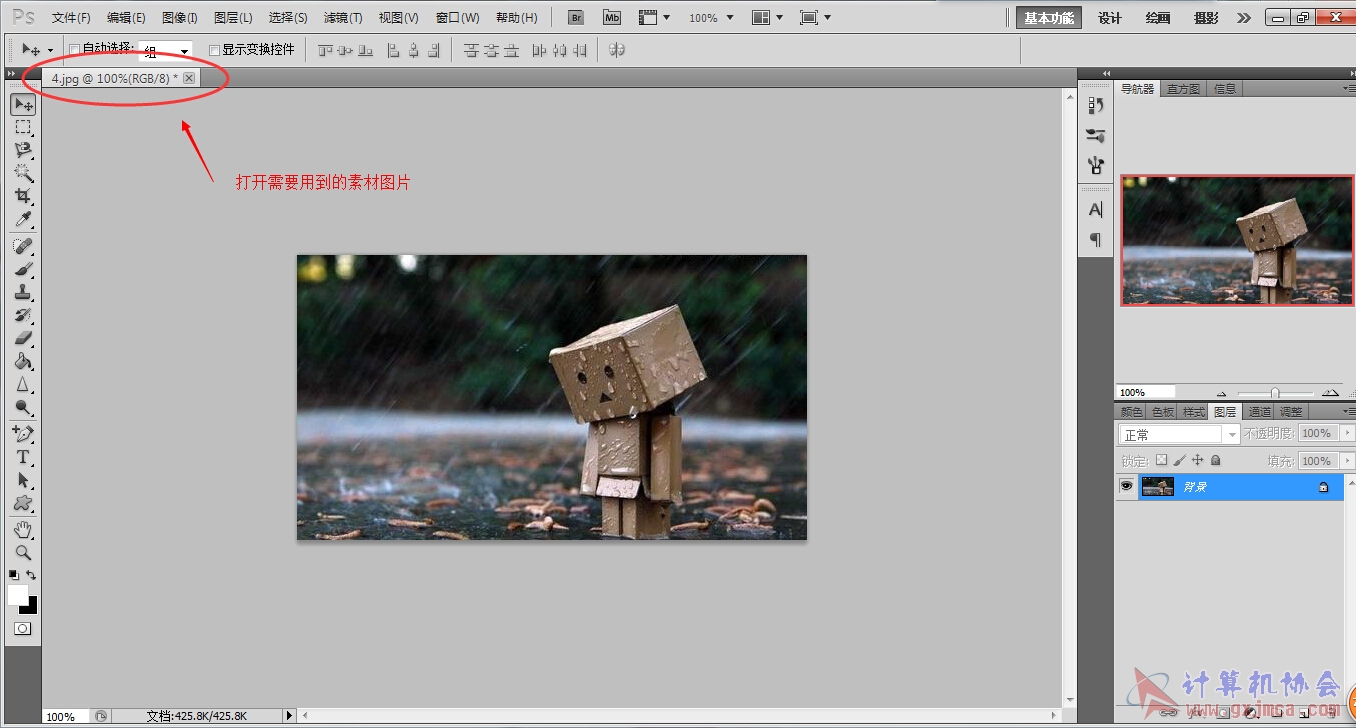Image resolution: width=1356 pixels, height=728 pixels.
Task: Launch Adobe Bridge (Br)
Action: (x=576, y=18)
